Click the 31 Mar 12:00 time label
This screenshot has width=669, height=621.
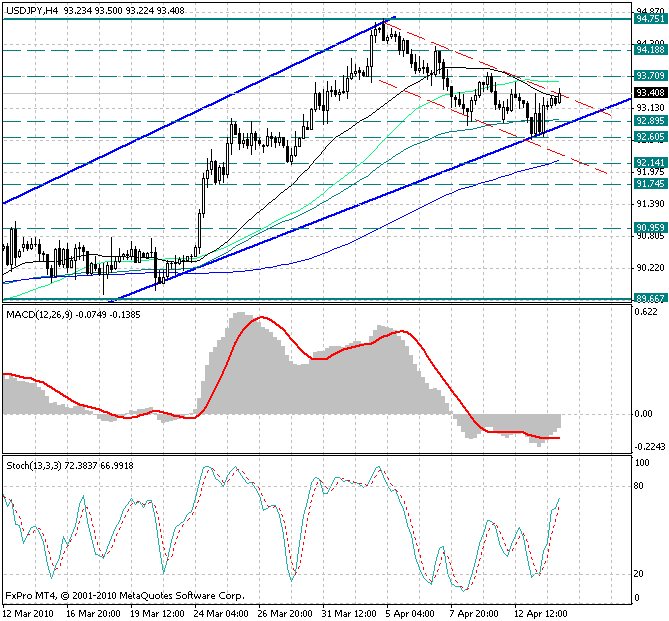point(349,614)
